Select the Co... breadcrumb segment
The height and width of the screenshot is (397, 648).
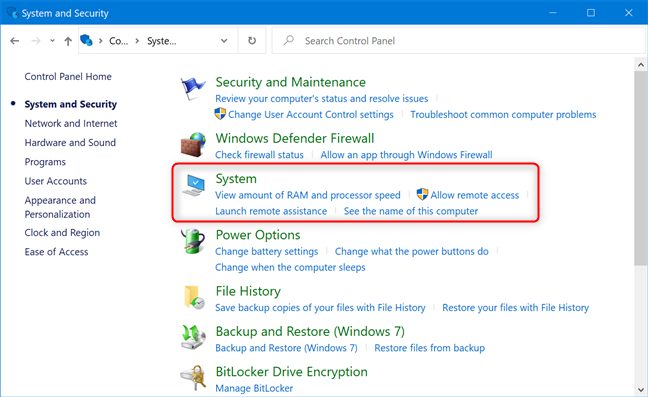coord(119,41)
